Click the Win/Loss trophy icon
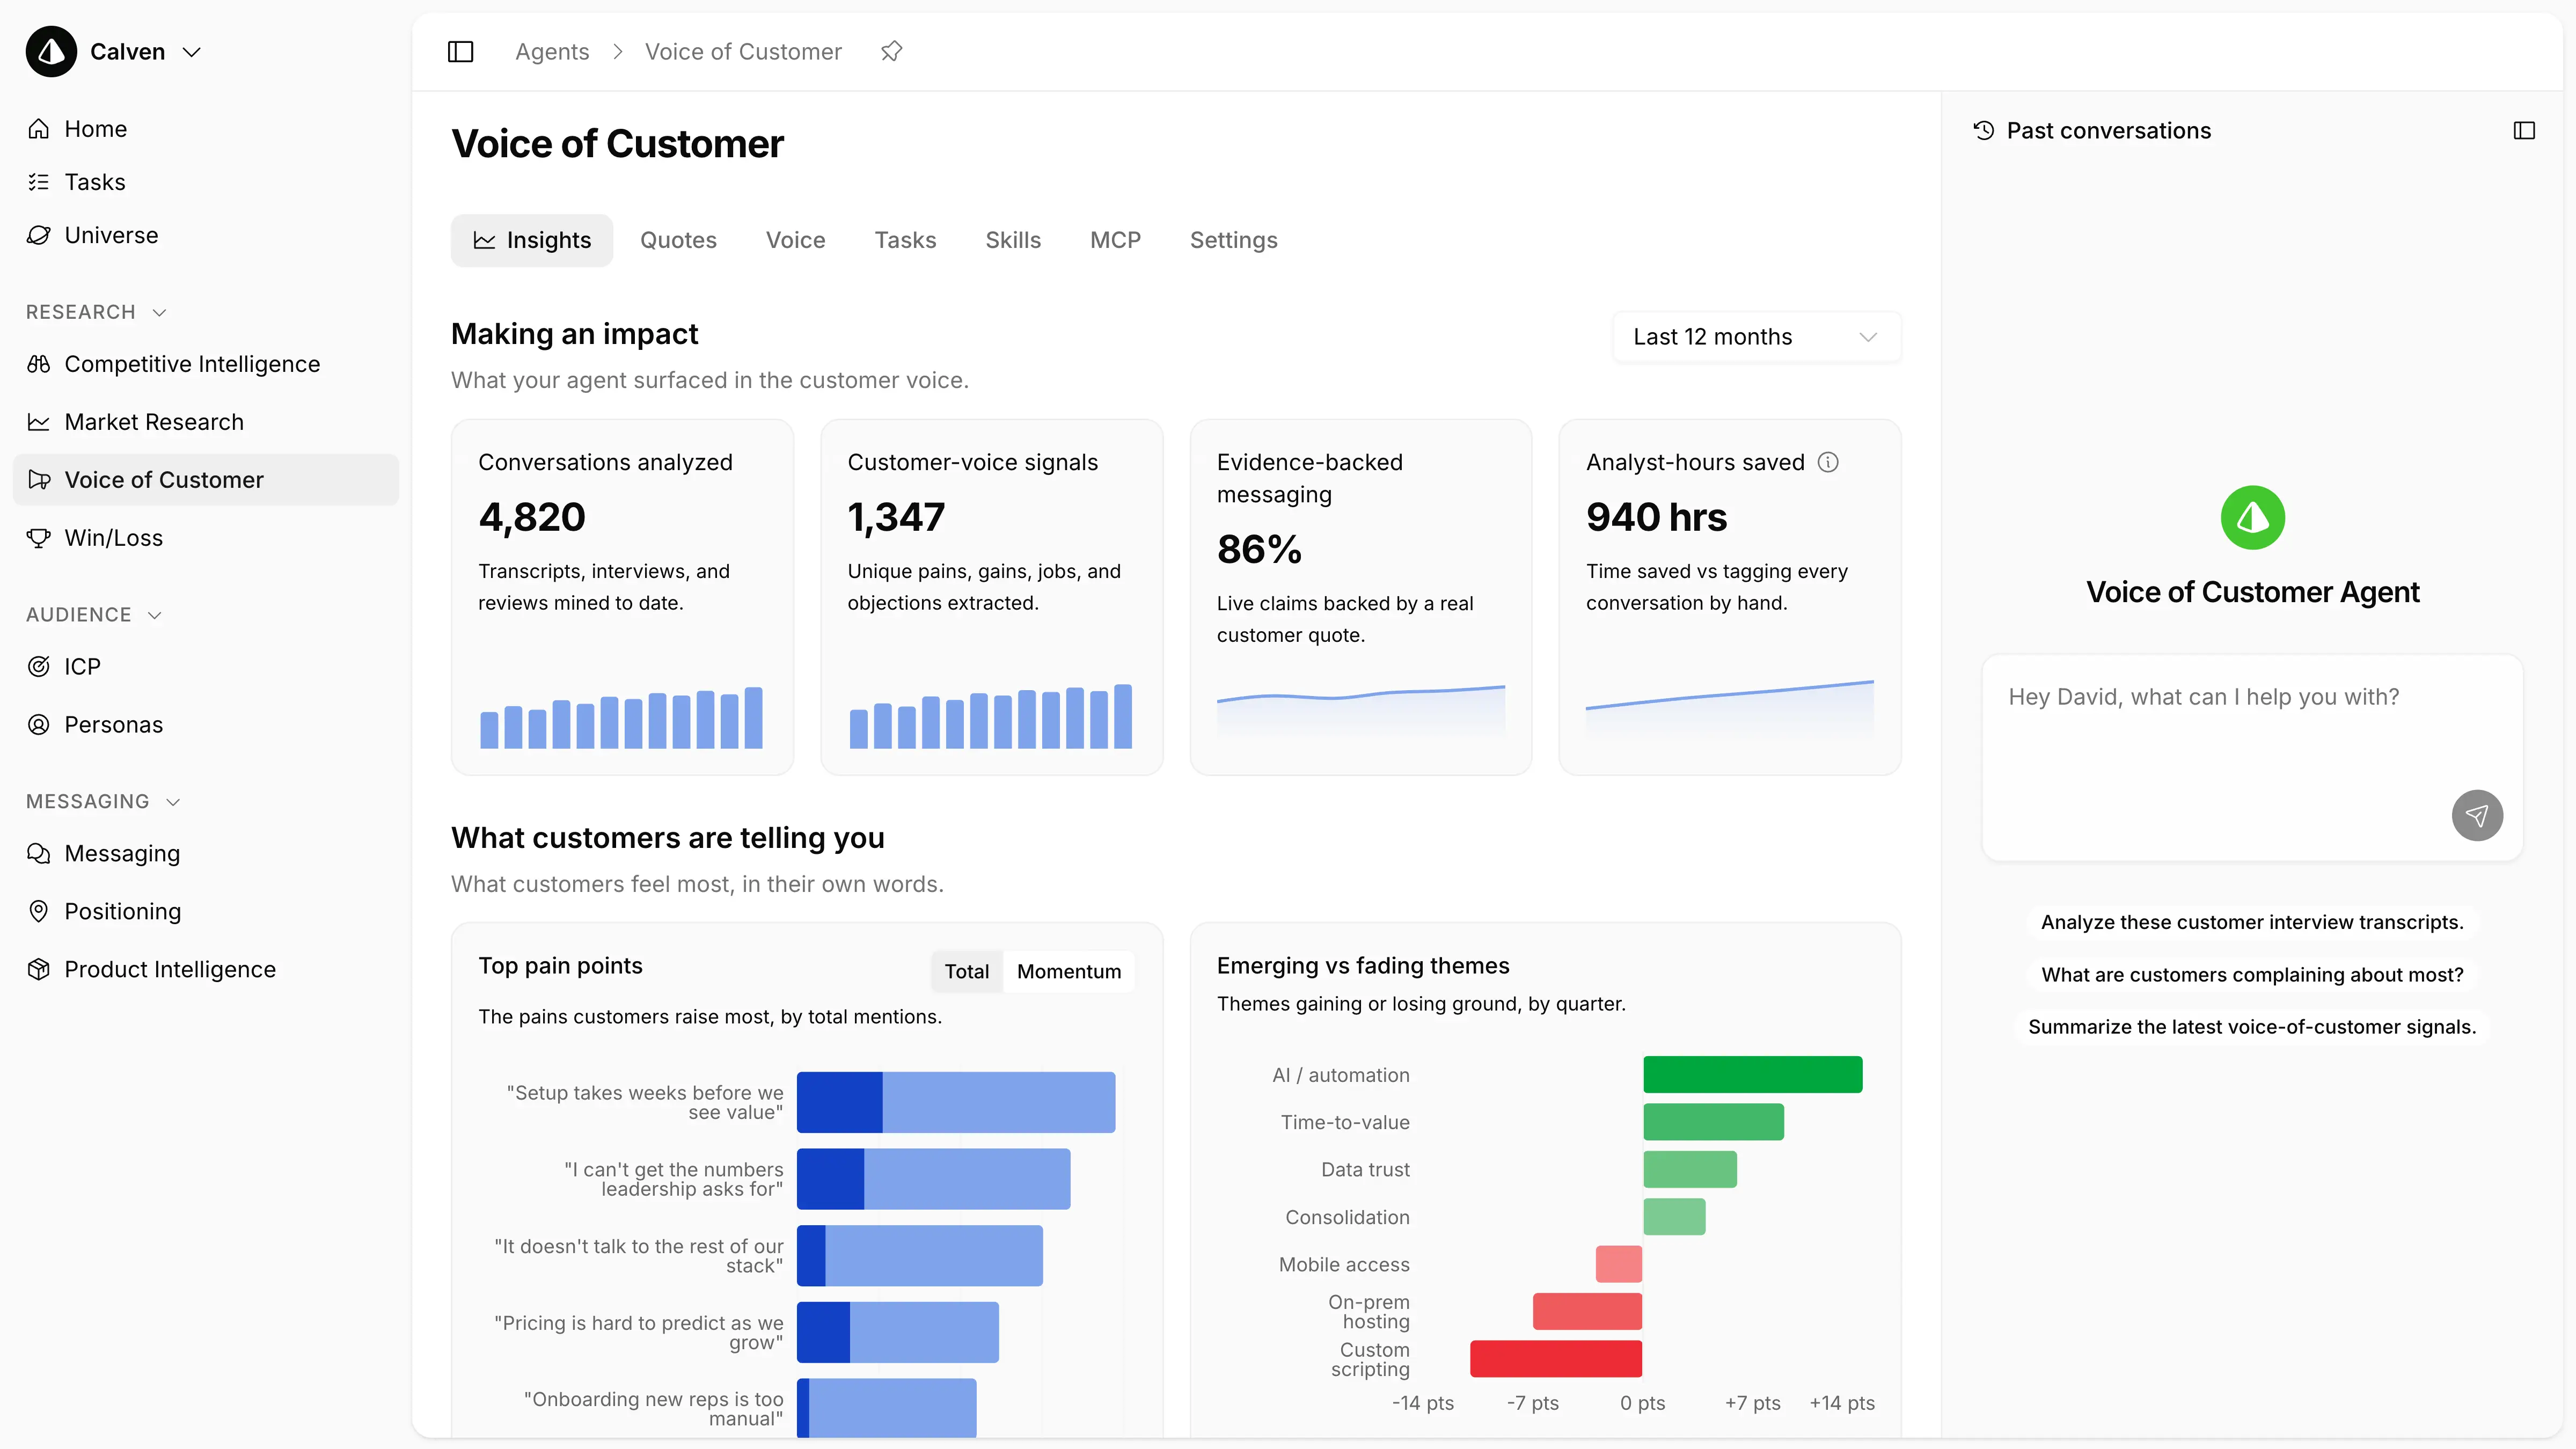 point(39,538)
